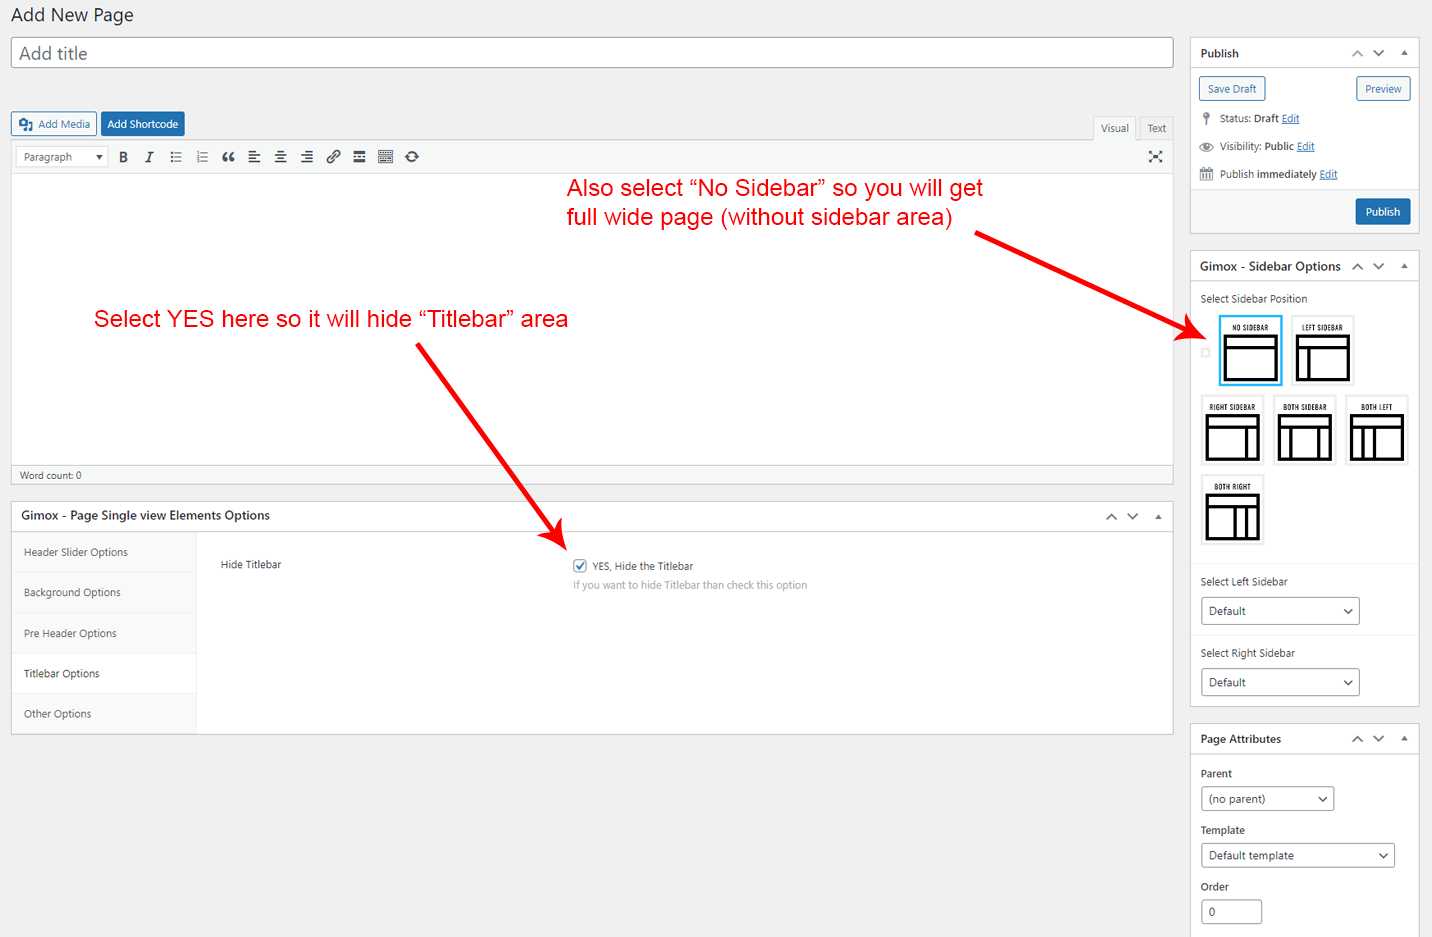The image size is (1432, 937).
Task: Apply italic formatting in editor toolbar
Action: [149, 157]
